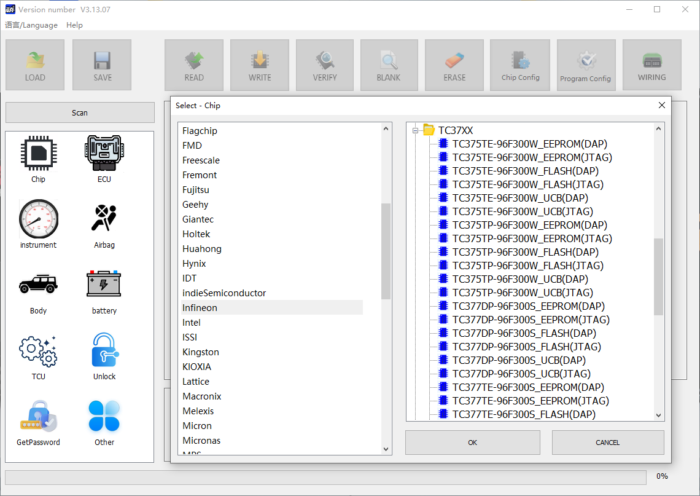The height and width of the screenshot is (496, 700).
Task: Select TC375TE-96F300W_UCB(DAP) chip
Action: 520,198
